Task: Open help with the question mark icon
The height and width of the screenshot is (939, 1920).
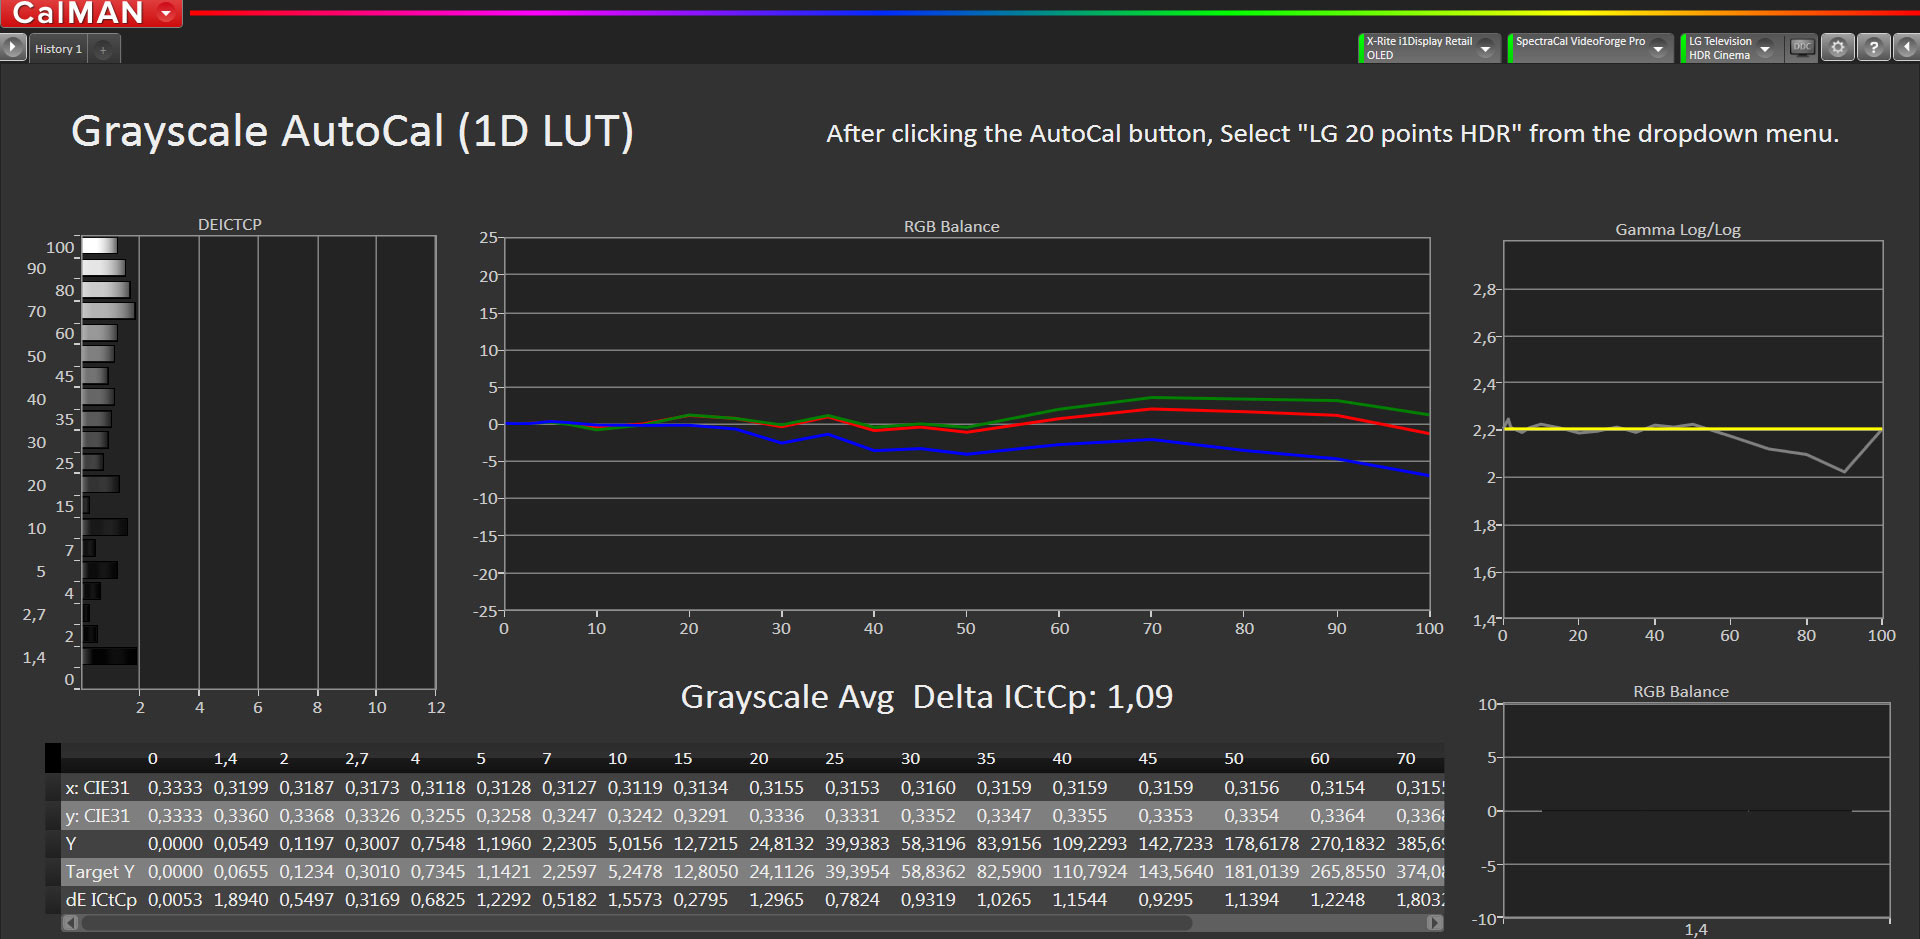Action: 1874,47
